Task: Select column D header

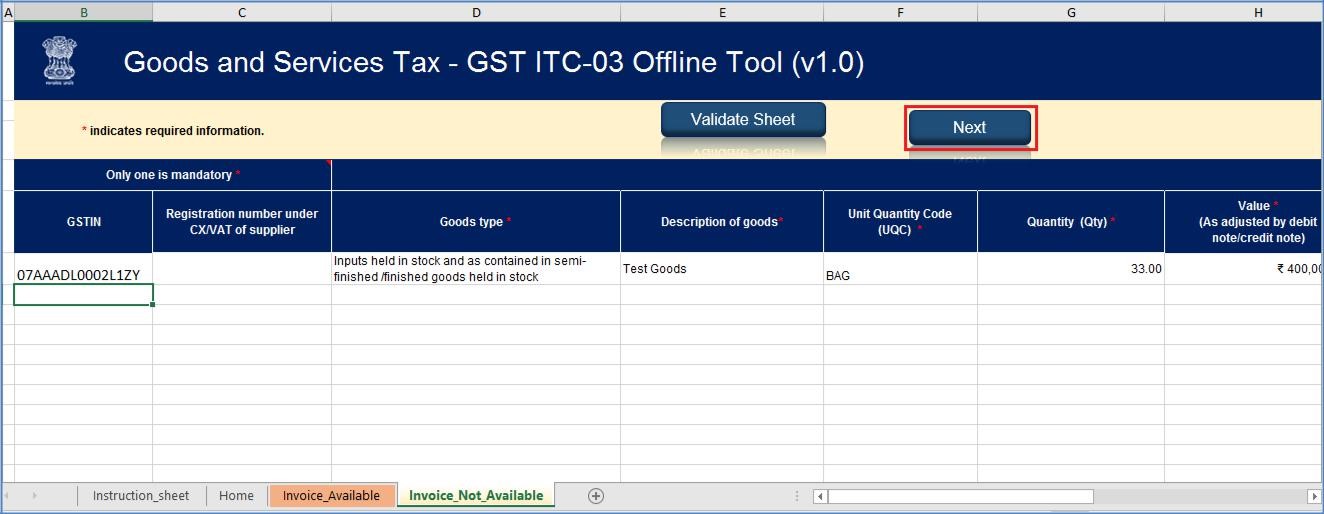Action: 476,12
